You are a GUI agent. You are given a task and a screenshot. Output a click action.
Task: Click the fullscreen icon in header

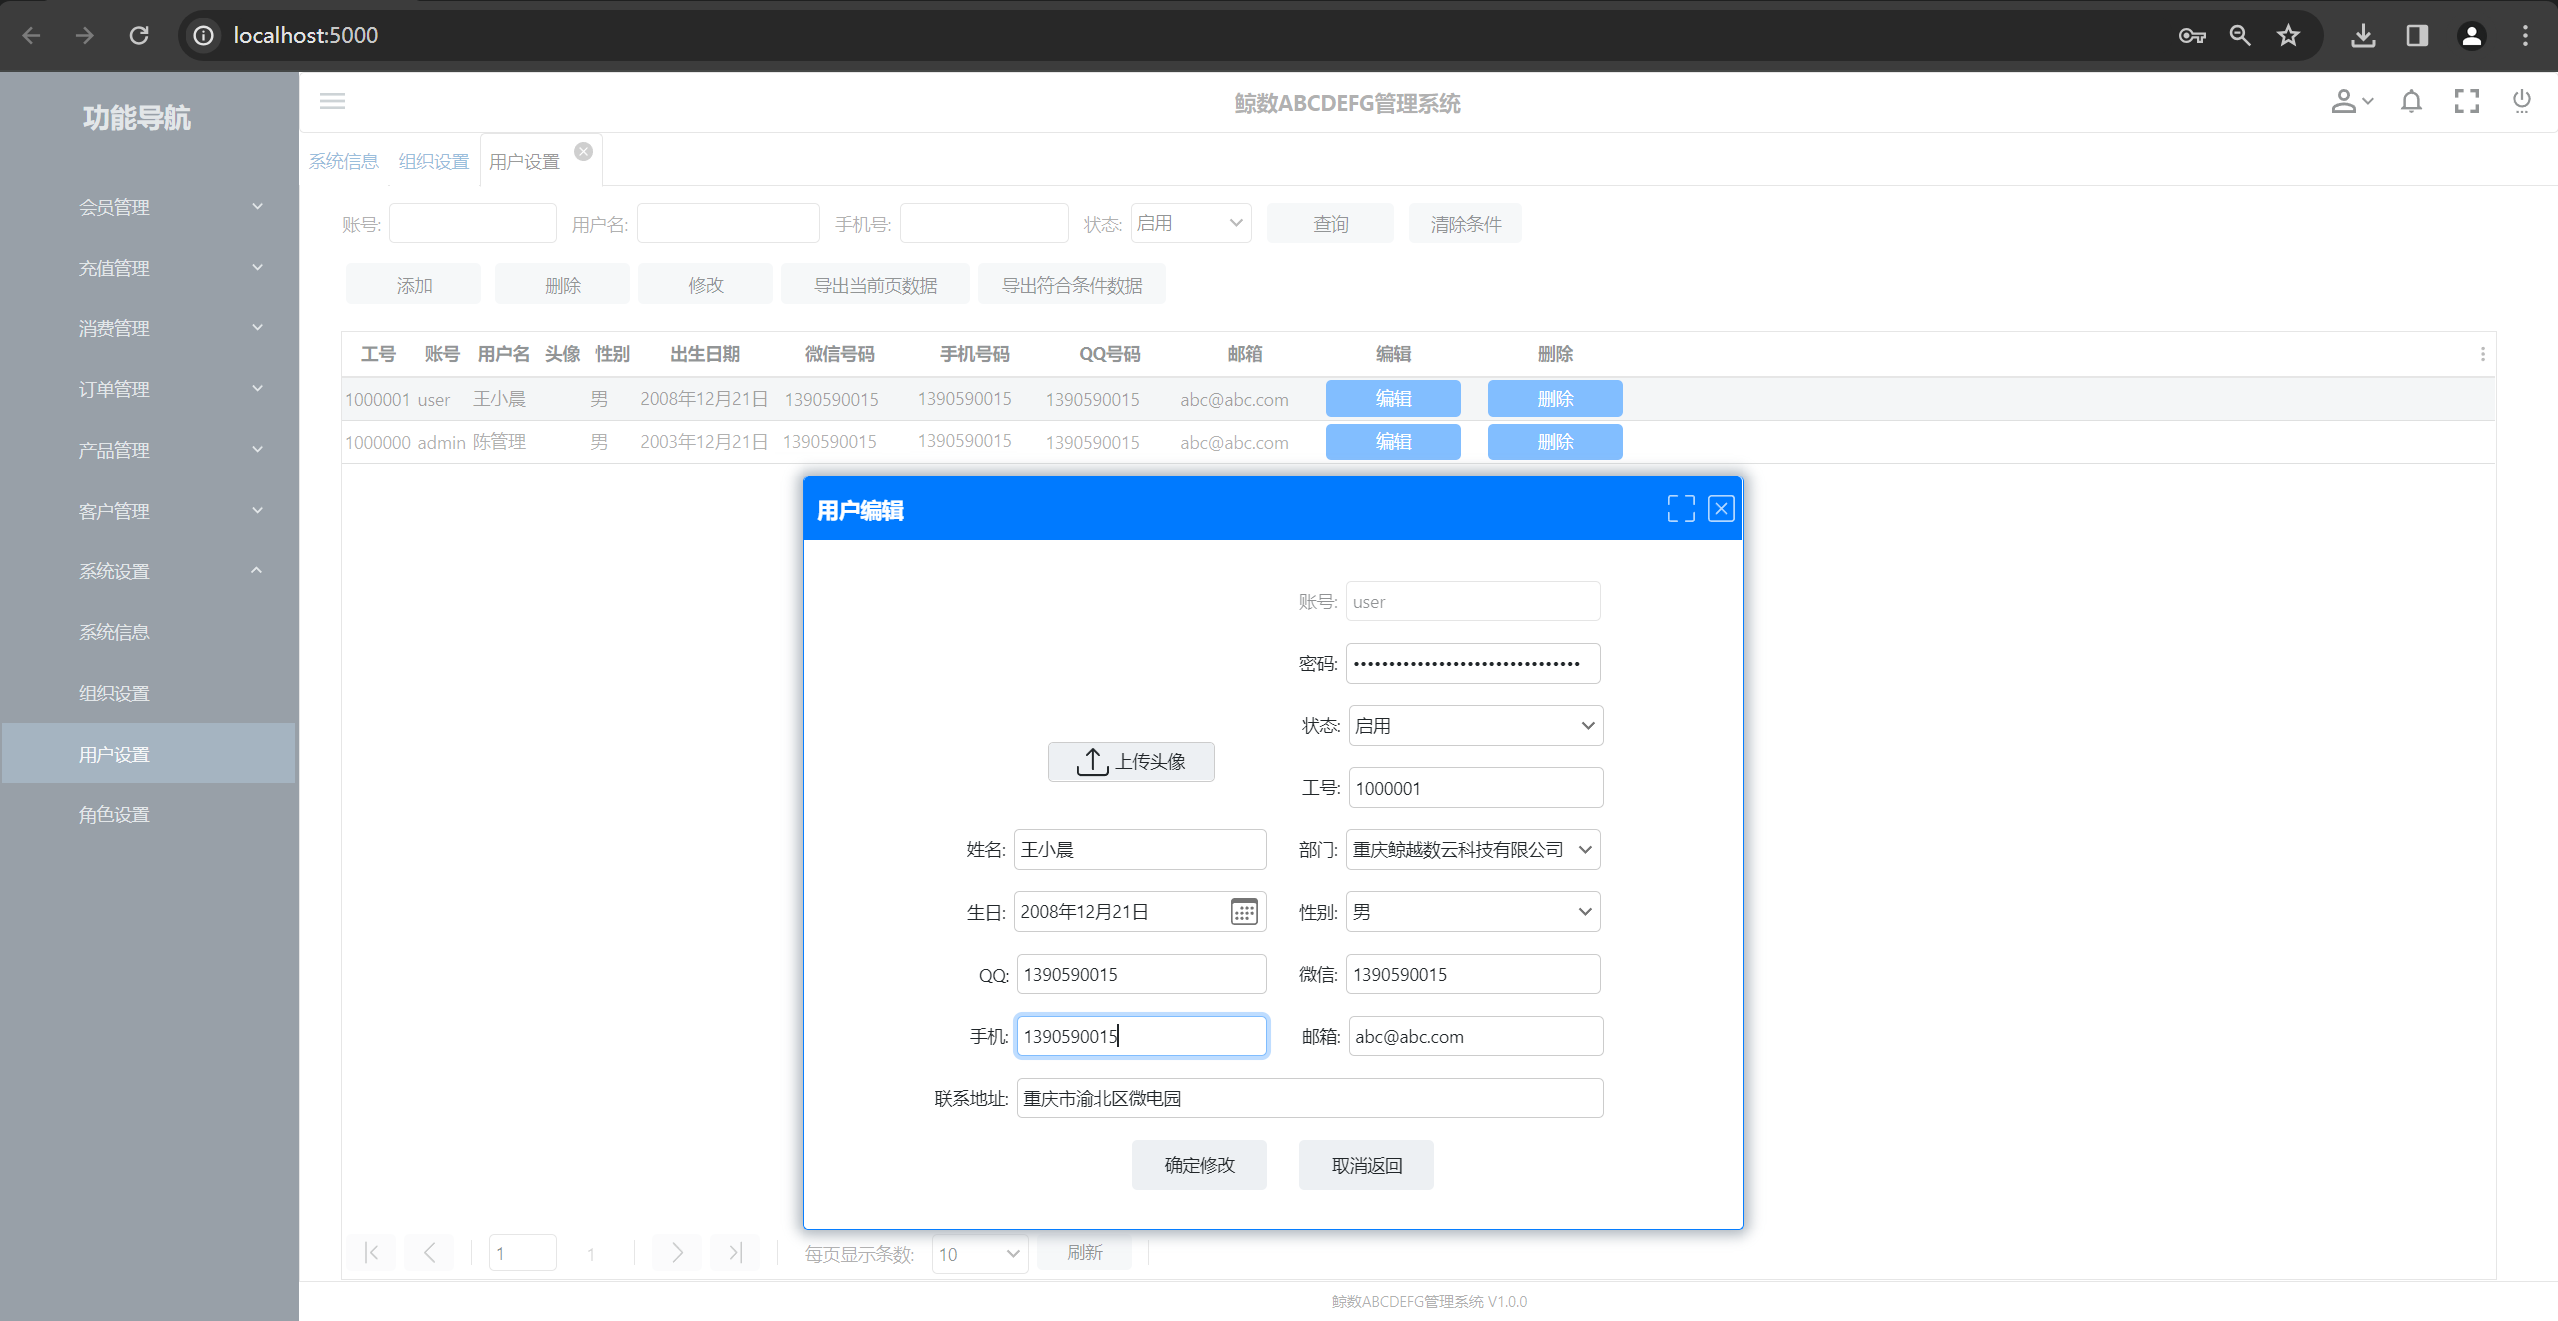(x=2466, y=101)
